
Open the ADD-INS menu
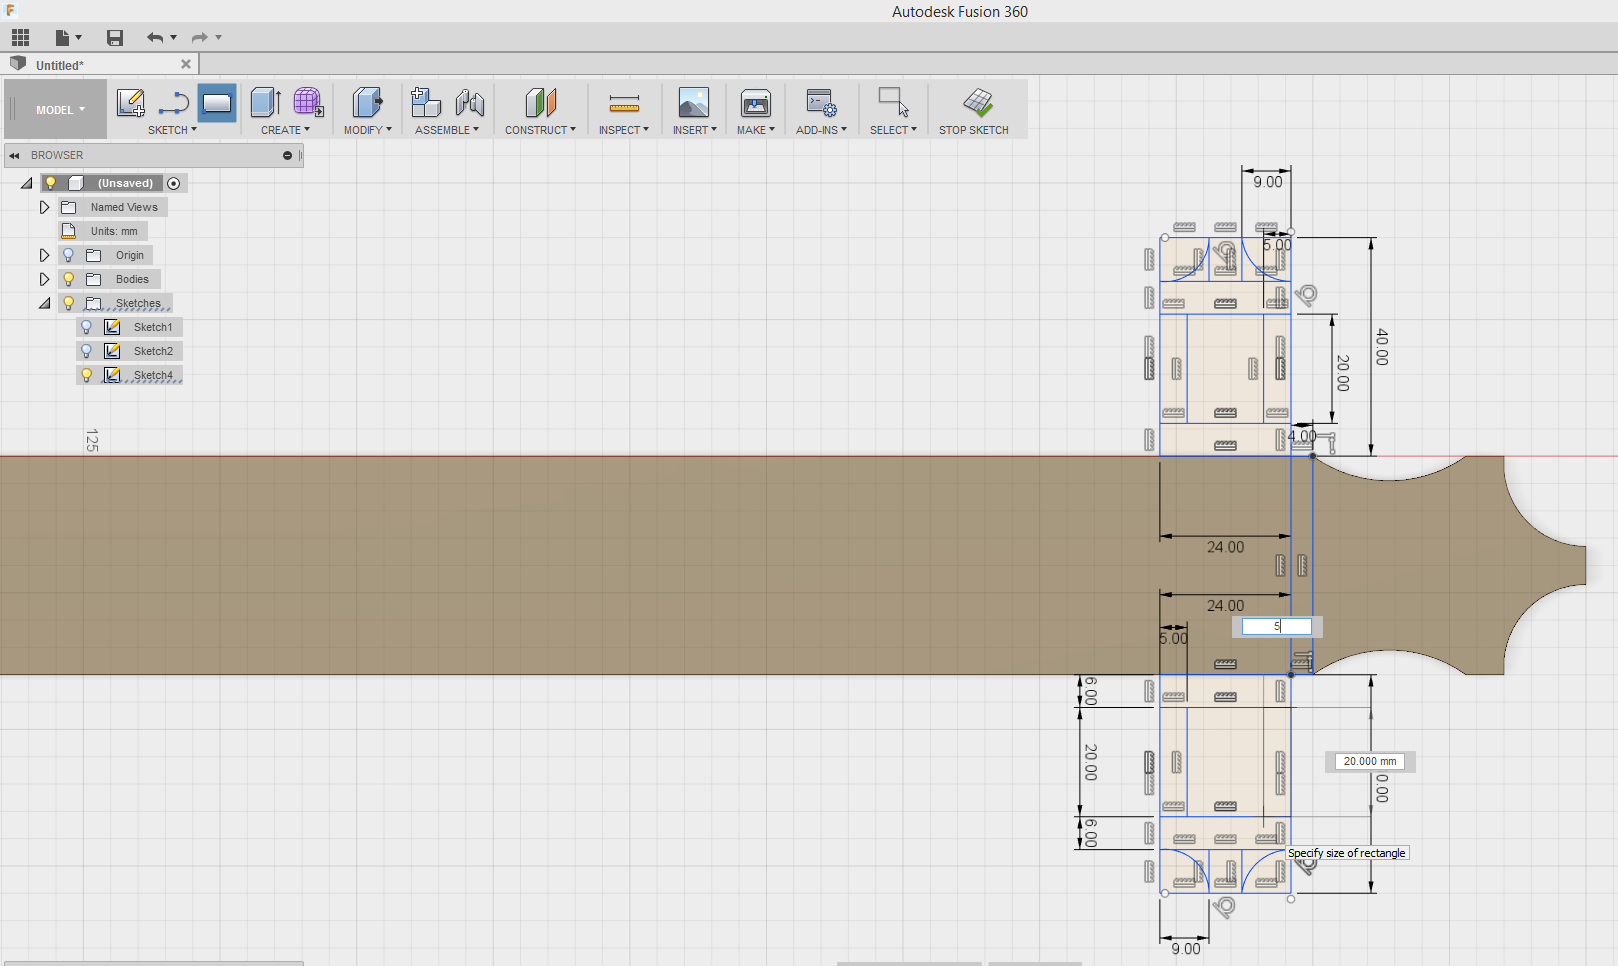tap(821, 130)
